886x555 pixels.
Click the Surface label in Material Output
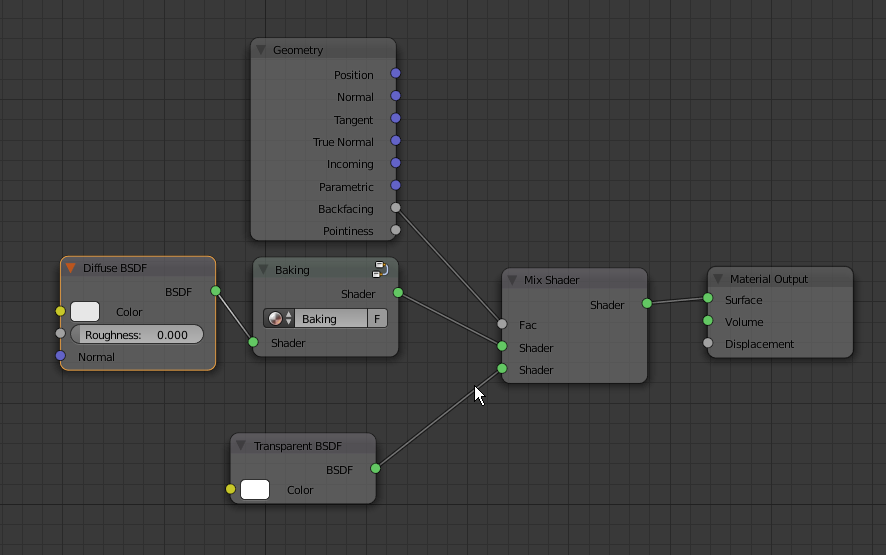744,300
